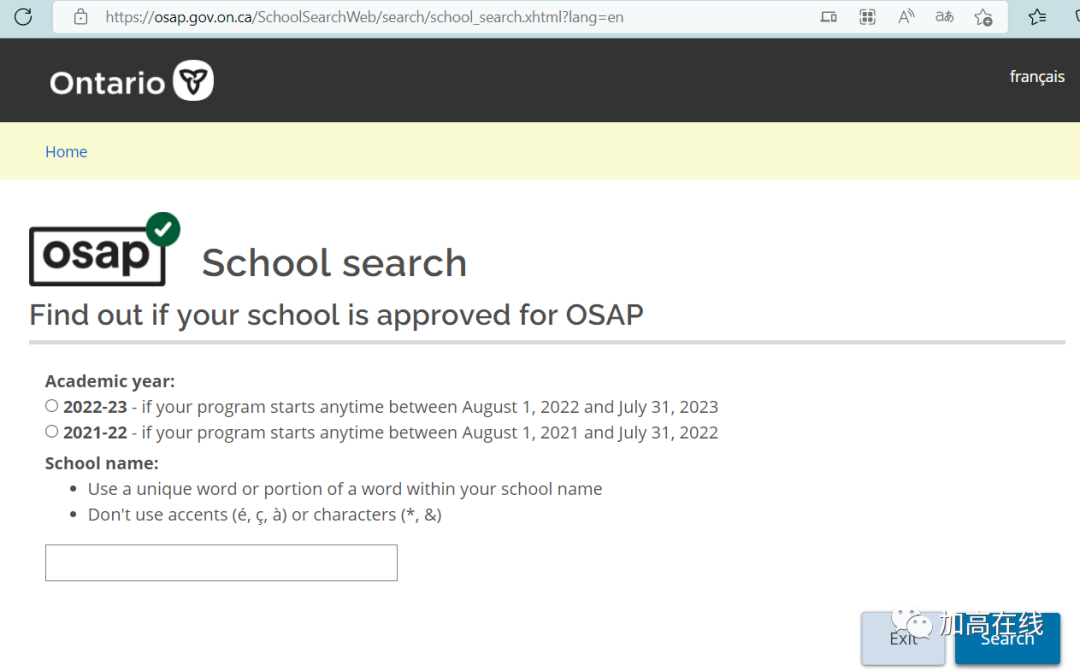
Task: Open the QR code generator icon
Action: tap(866, 17)
